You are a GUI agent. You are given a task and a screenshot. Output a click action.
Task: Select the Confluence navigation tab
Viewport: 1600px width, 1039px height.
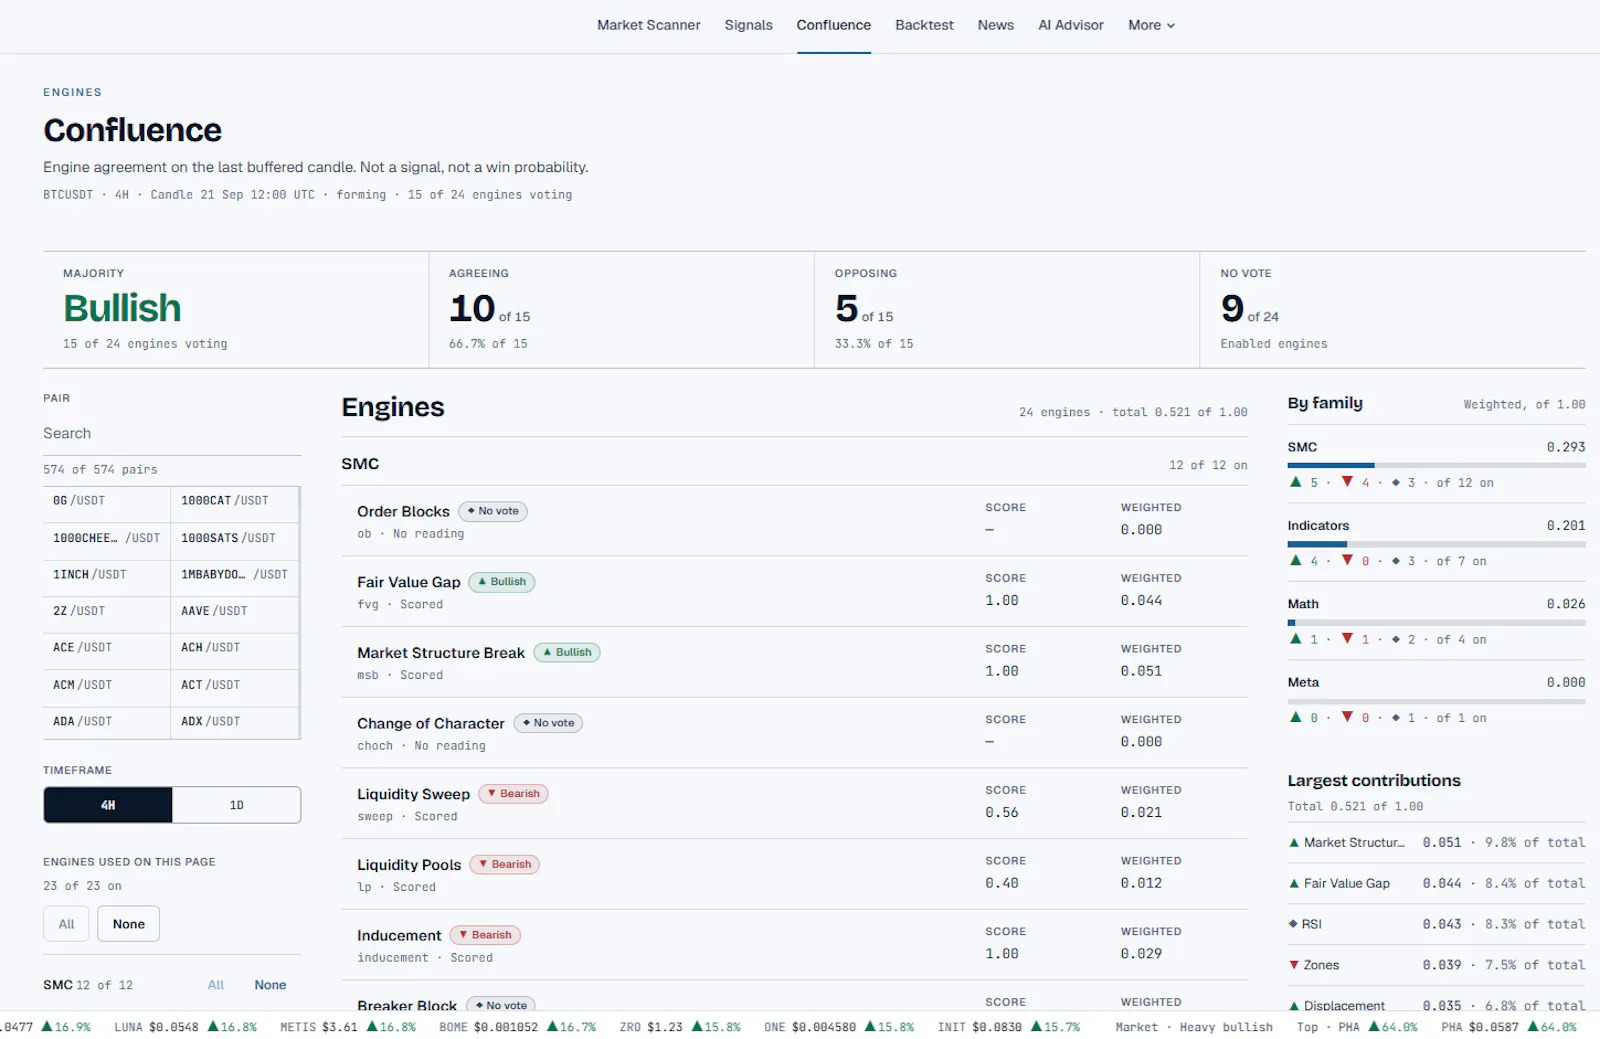[833, 25]
